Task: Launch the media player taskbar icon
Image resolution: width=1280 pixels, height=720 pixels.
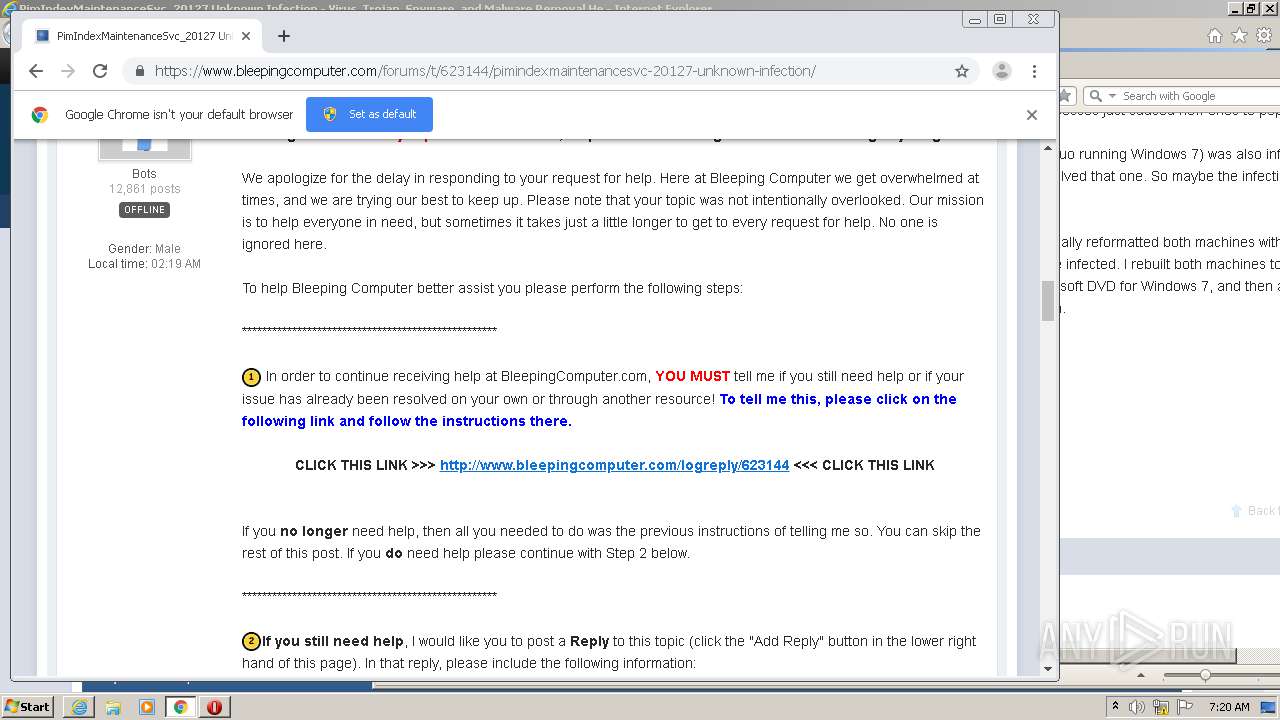Action: click(147, 707)
